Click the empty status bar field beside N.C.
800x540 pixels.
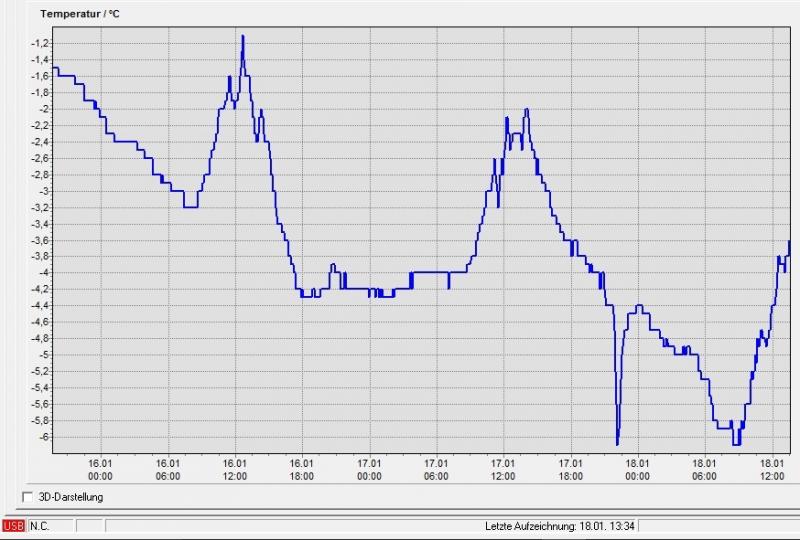pos(89,526)
